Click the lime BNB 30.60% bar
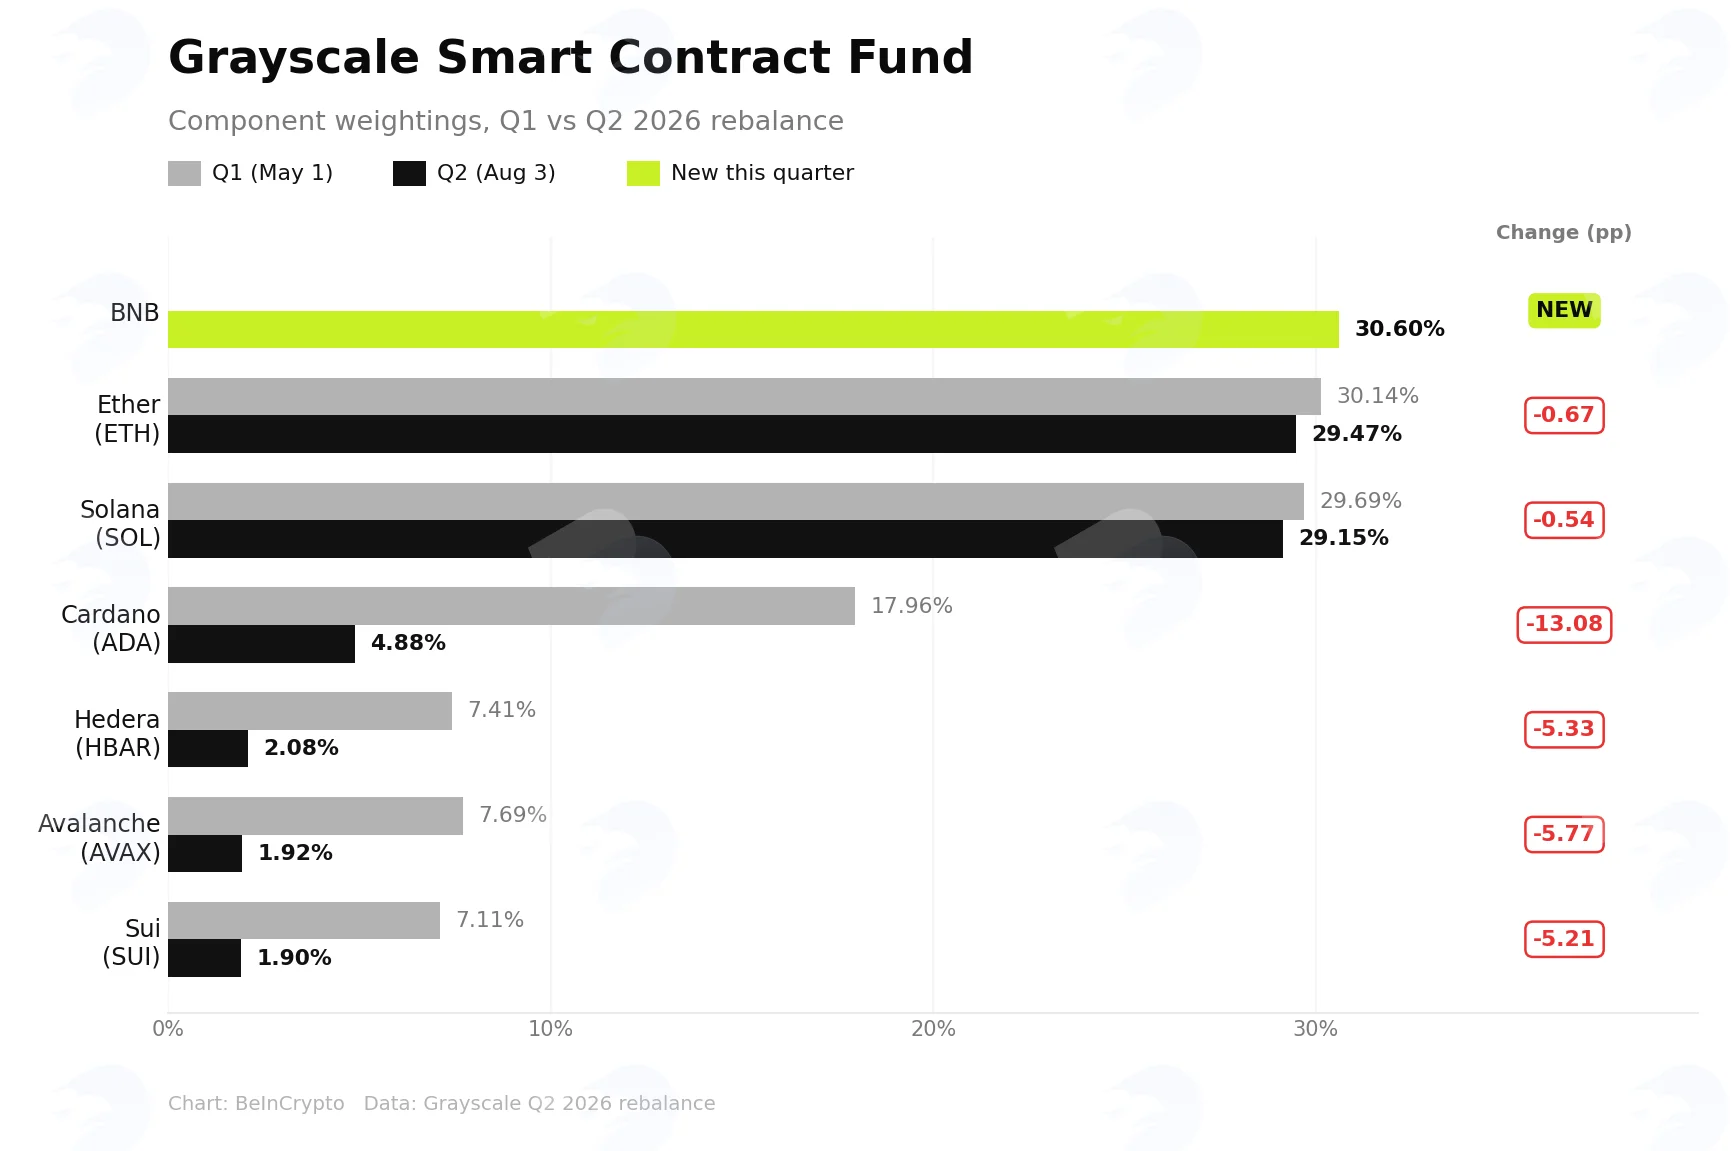The width and height of the screenshot is (1735, 1151). coord(753,329)
